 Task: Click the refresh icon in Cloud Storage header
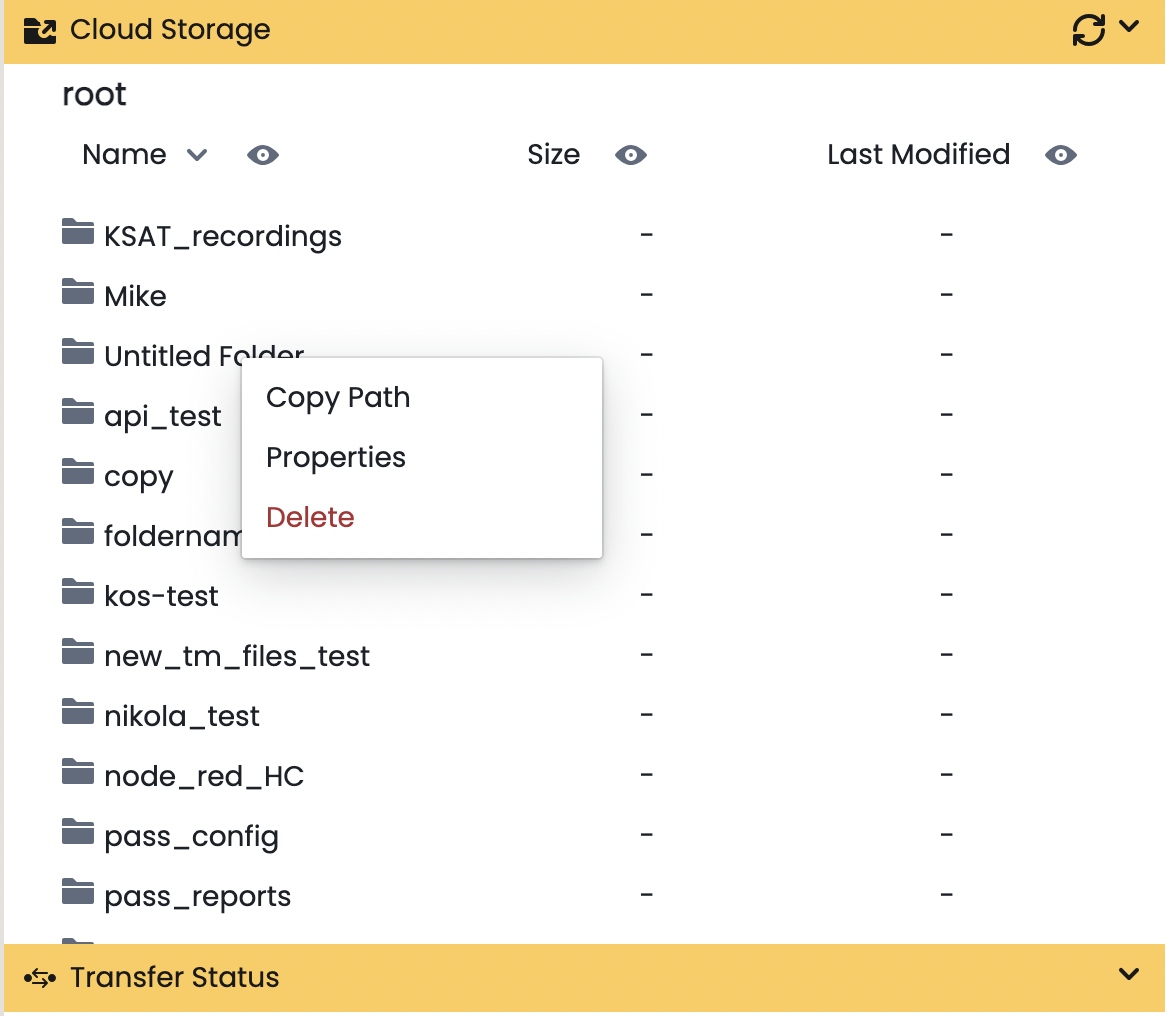click(1088, 30)
